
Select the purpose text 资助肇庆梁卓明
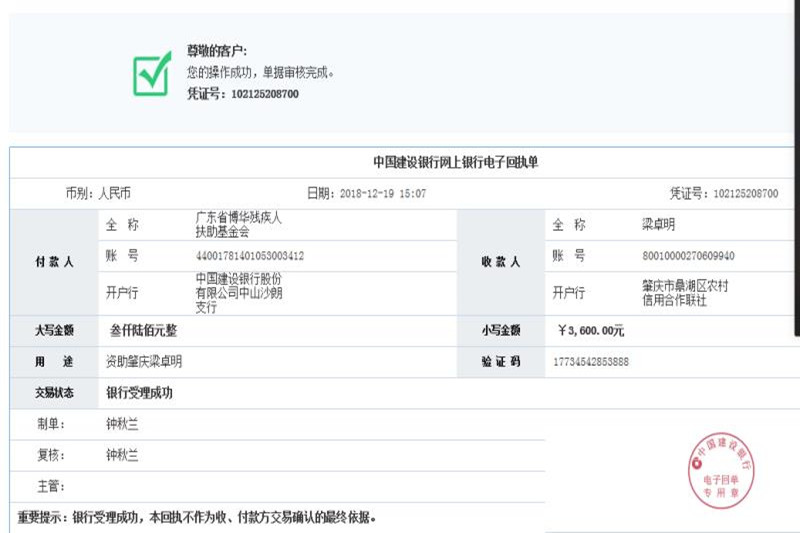144,361
